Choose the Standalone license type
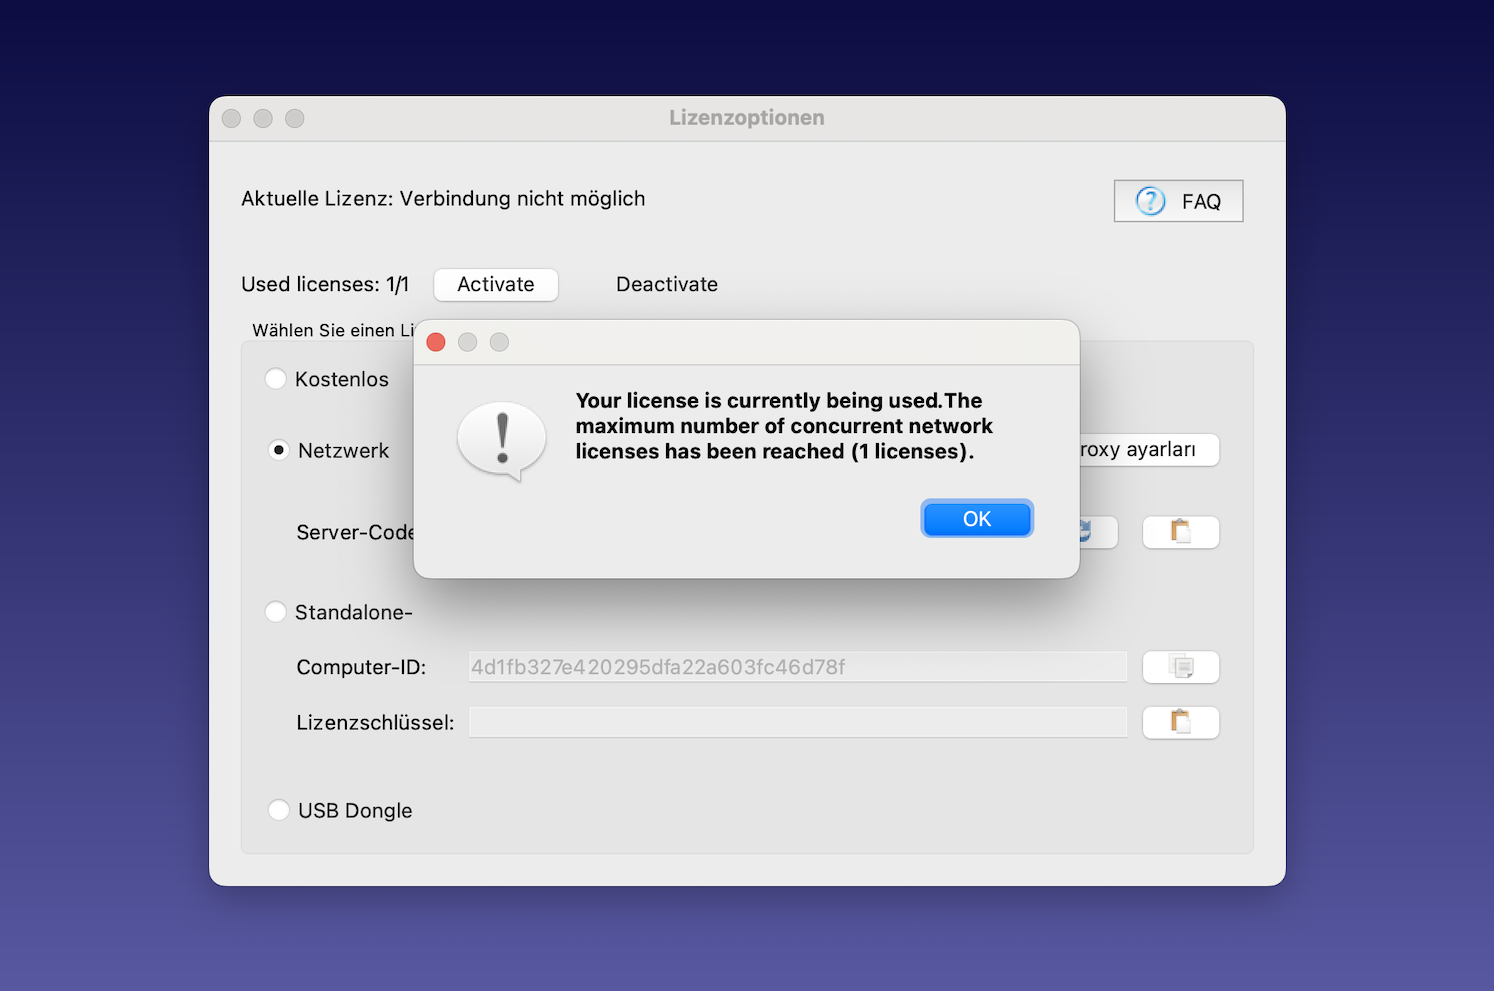The height and width of the screenshot is (991, 1494). pos(276,612)
